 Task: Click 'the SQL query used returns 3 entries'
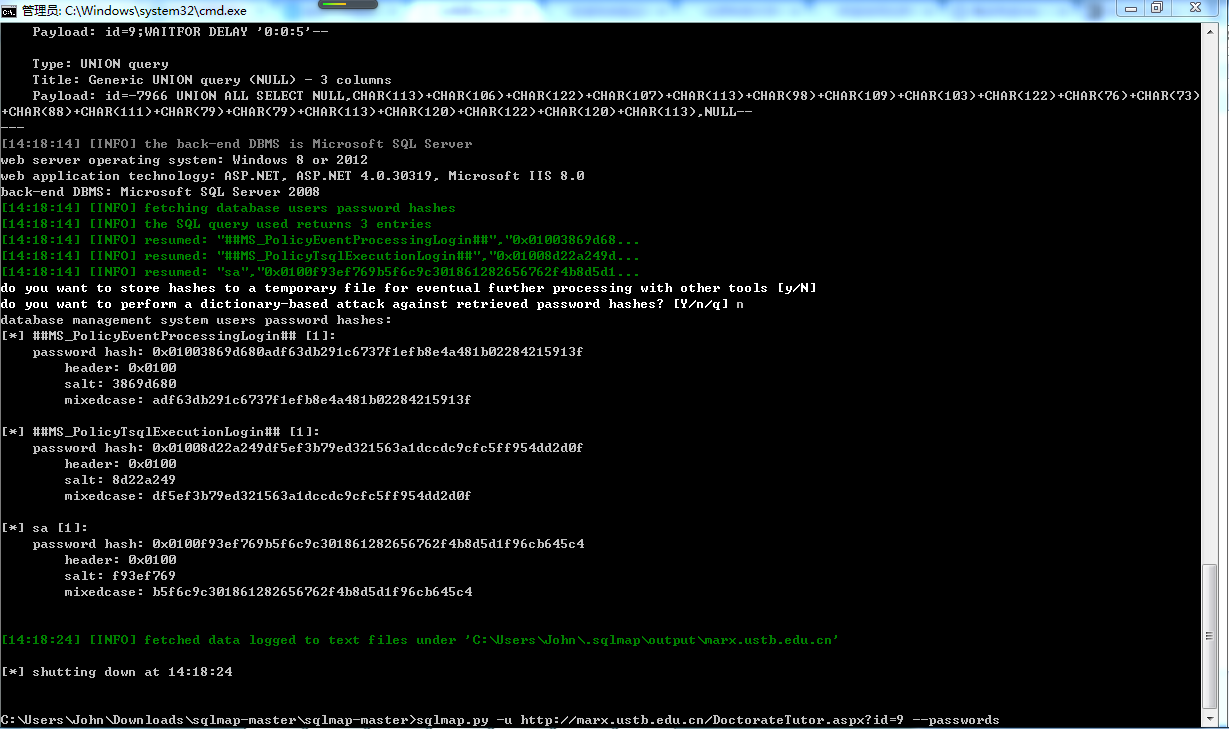(x=216, y=224)
